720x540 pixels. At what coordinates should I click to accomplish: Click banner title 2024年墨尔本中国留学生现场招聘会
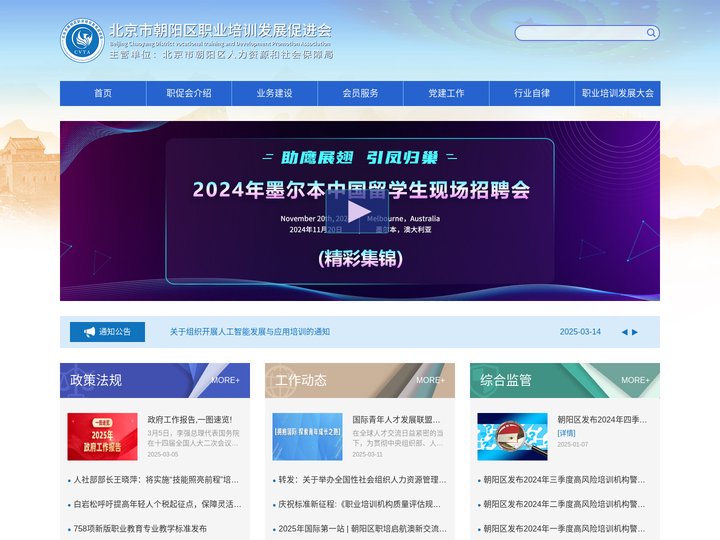click(361, 190)
